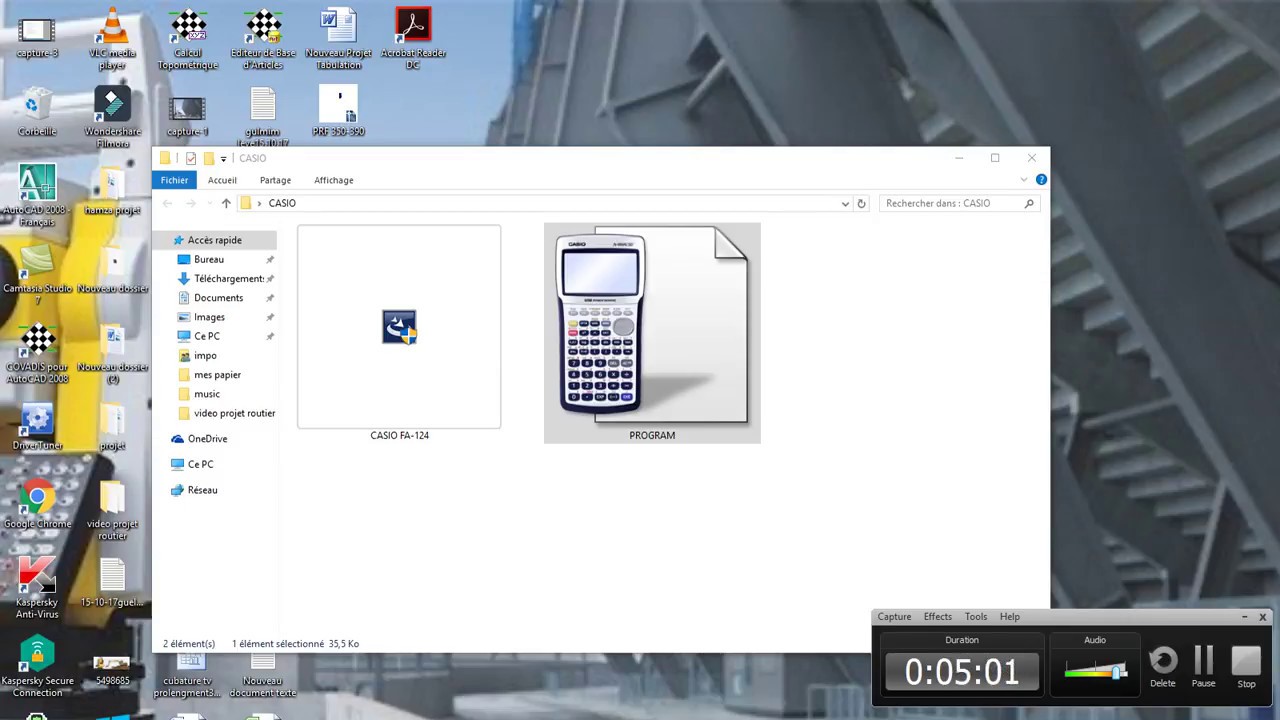Open the hamza projet desktop folder

(x=112, y=192)
